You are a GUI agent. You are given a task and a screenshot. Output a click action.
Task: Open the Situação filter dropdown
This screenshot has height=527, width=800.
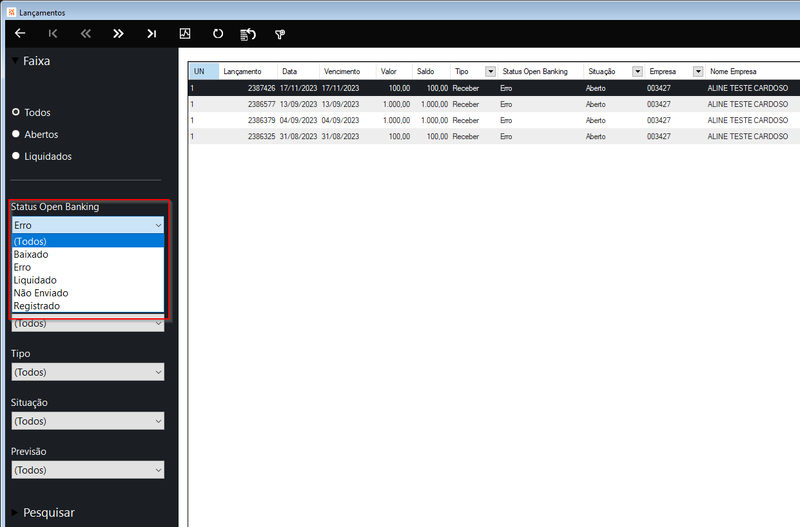point(88,421)
